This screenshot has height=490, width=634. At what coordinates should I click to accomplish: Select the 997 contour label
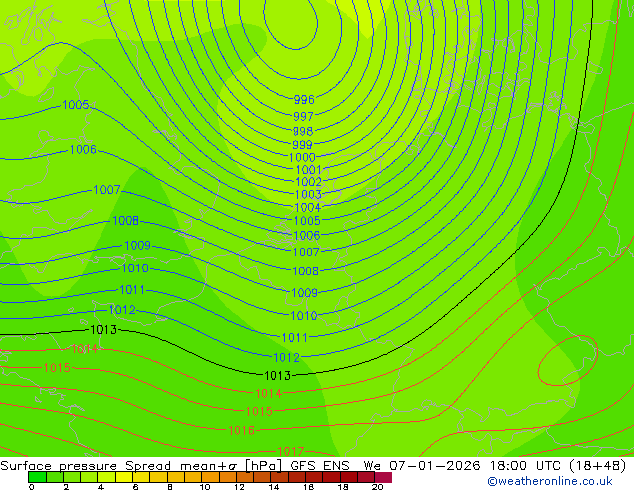[304, 116]
